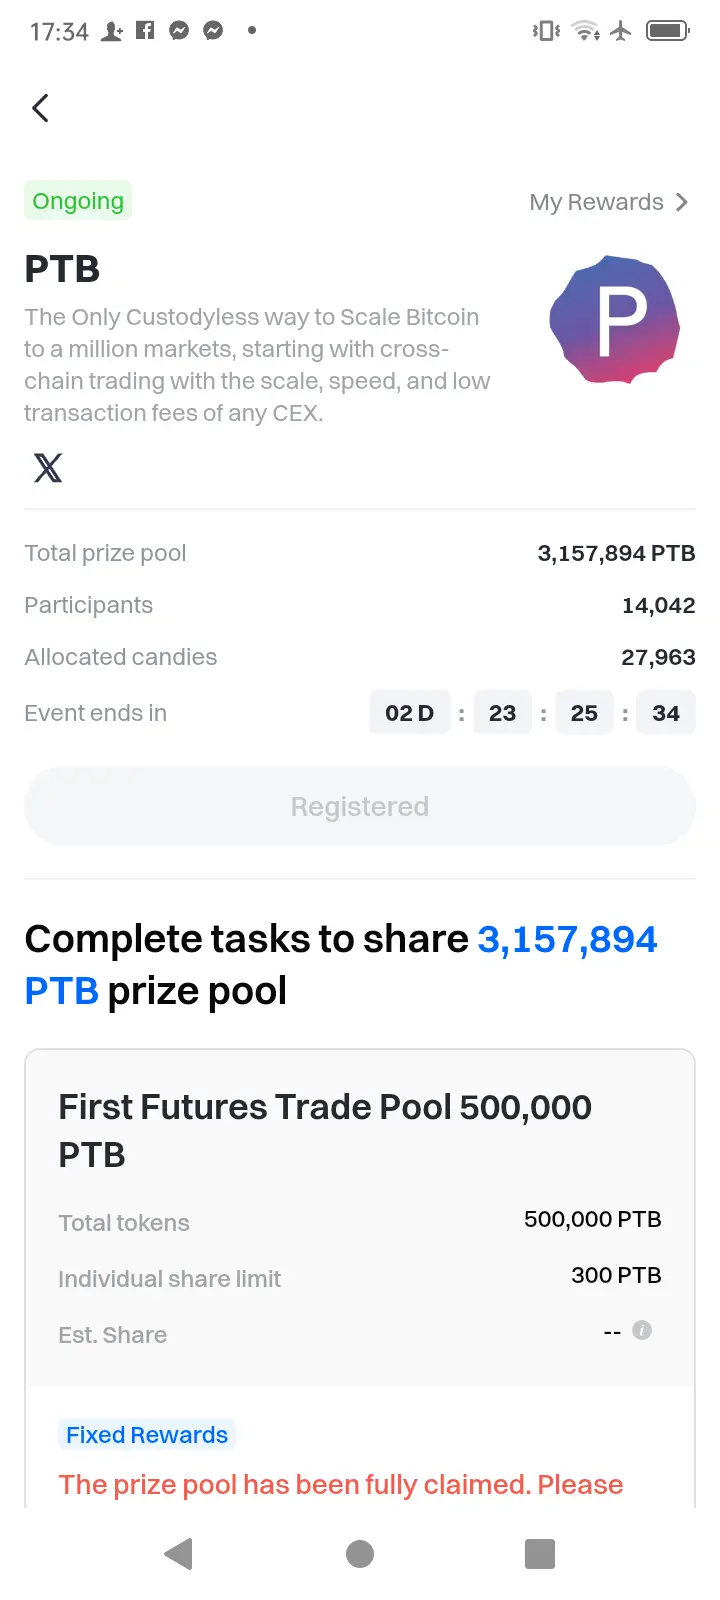The image size is (720, 1600).
Task: Tap the back arrow icon
Action: pyautogui.click(x=40, y=108)
